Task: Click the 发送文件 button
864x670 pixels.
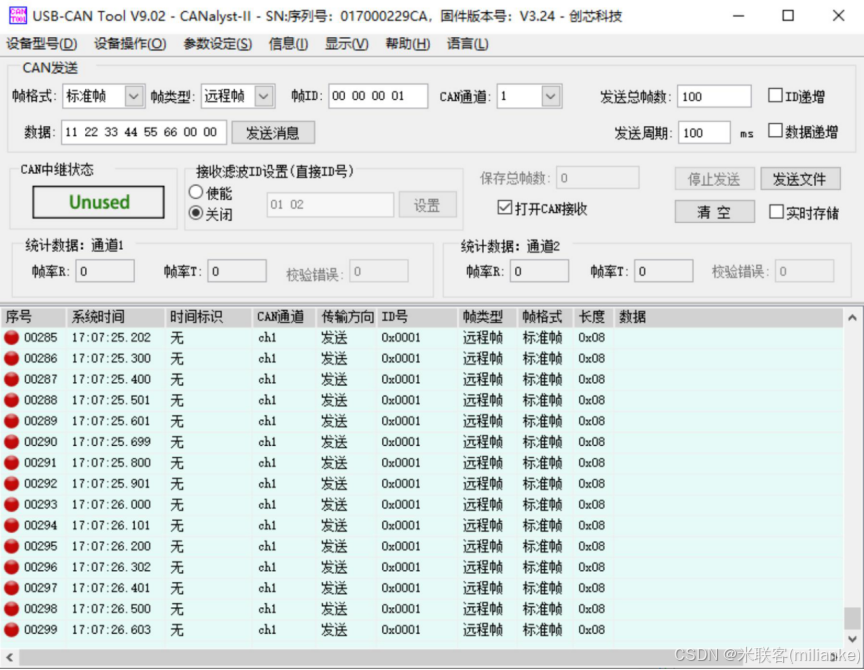Action: coord(801,178)
